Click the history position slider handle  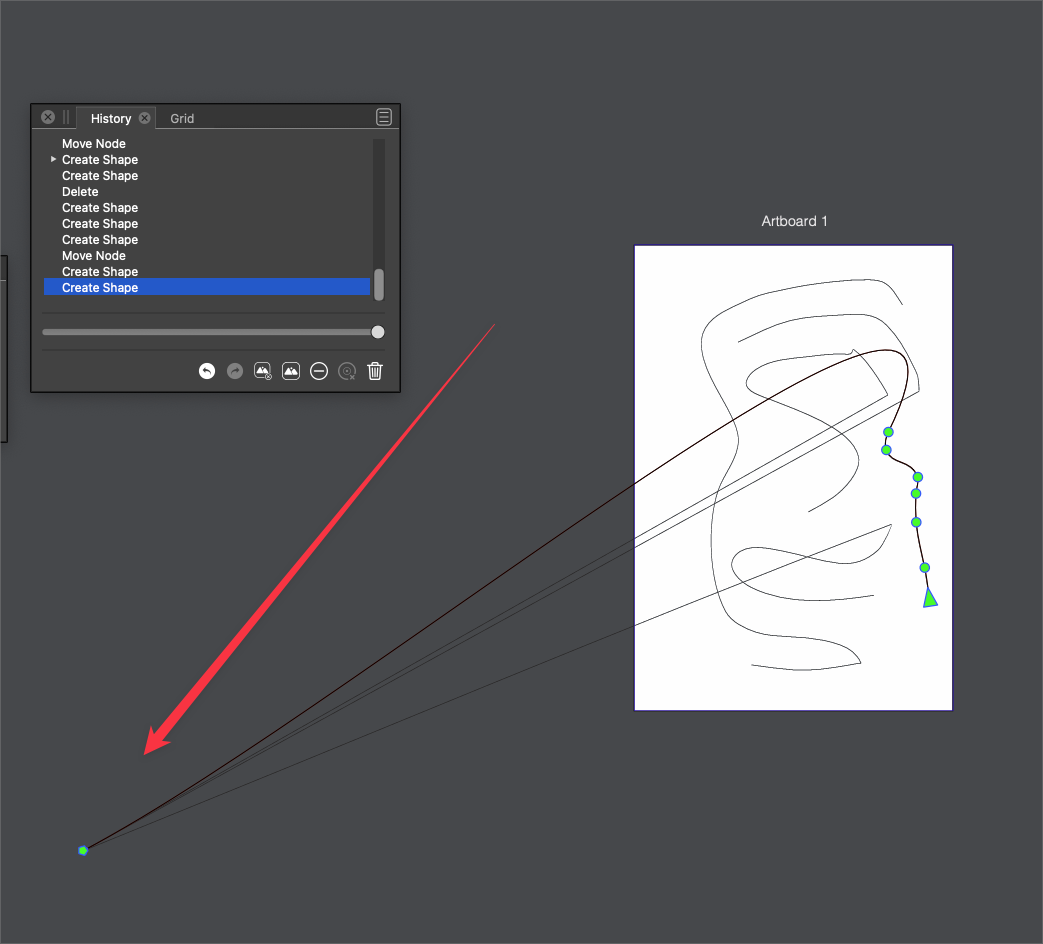click(378, 332)
